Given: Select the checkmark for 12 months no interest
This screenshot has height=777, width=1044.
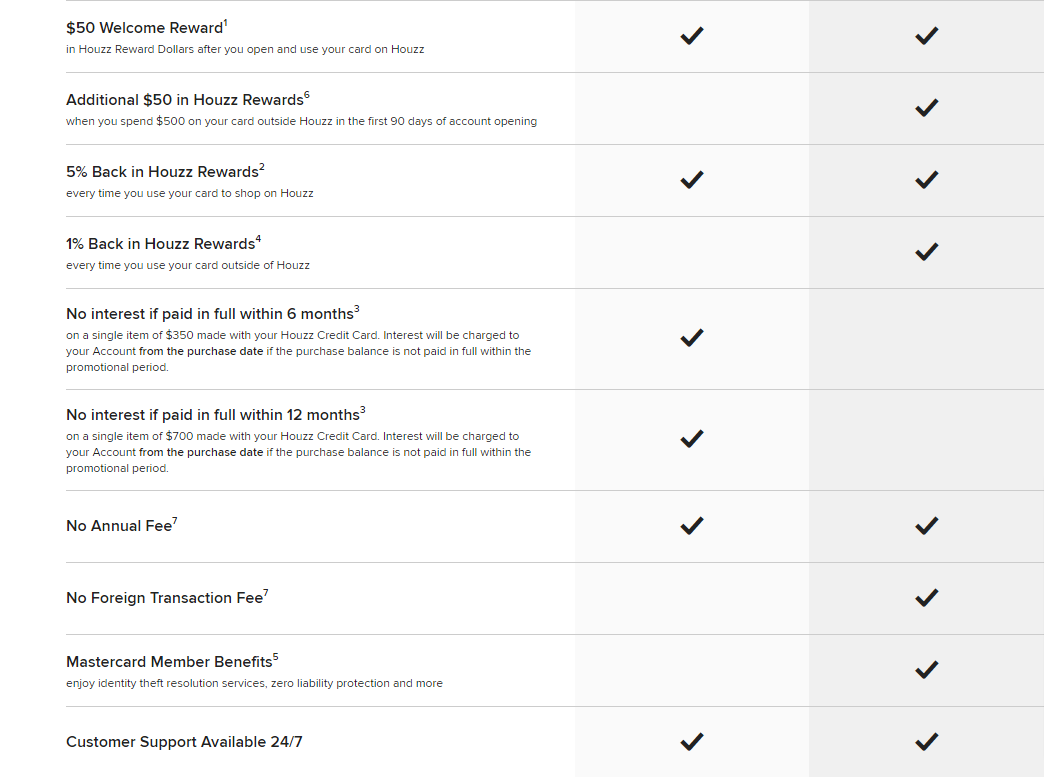Looking at the screenshot, I should 691,439.
